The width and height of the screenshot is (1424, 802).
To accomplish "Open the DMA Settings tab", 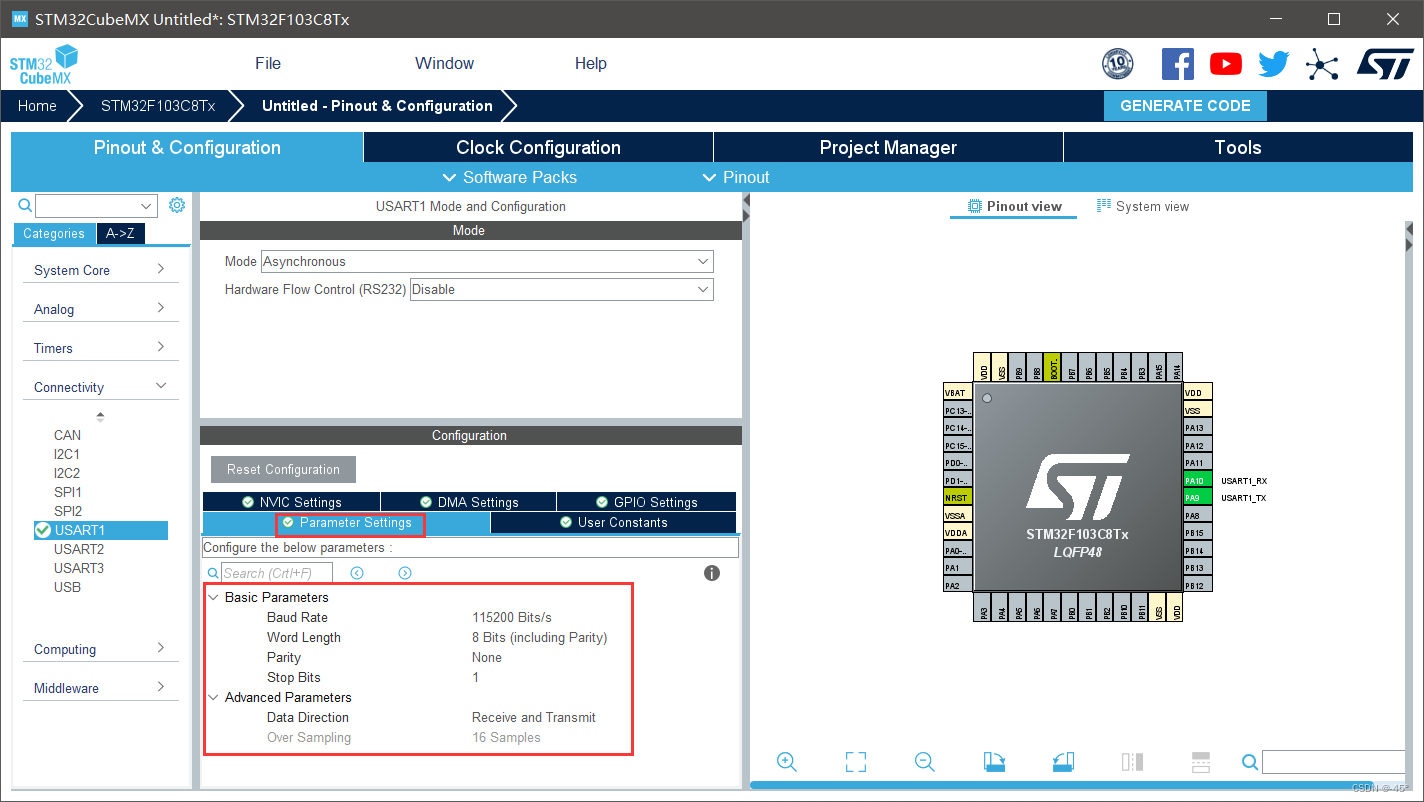I will pyautogui.click(x=469, y=502).
